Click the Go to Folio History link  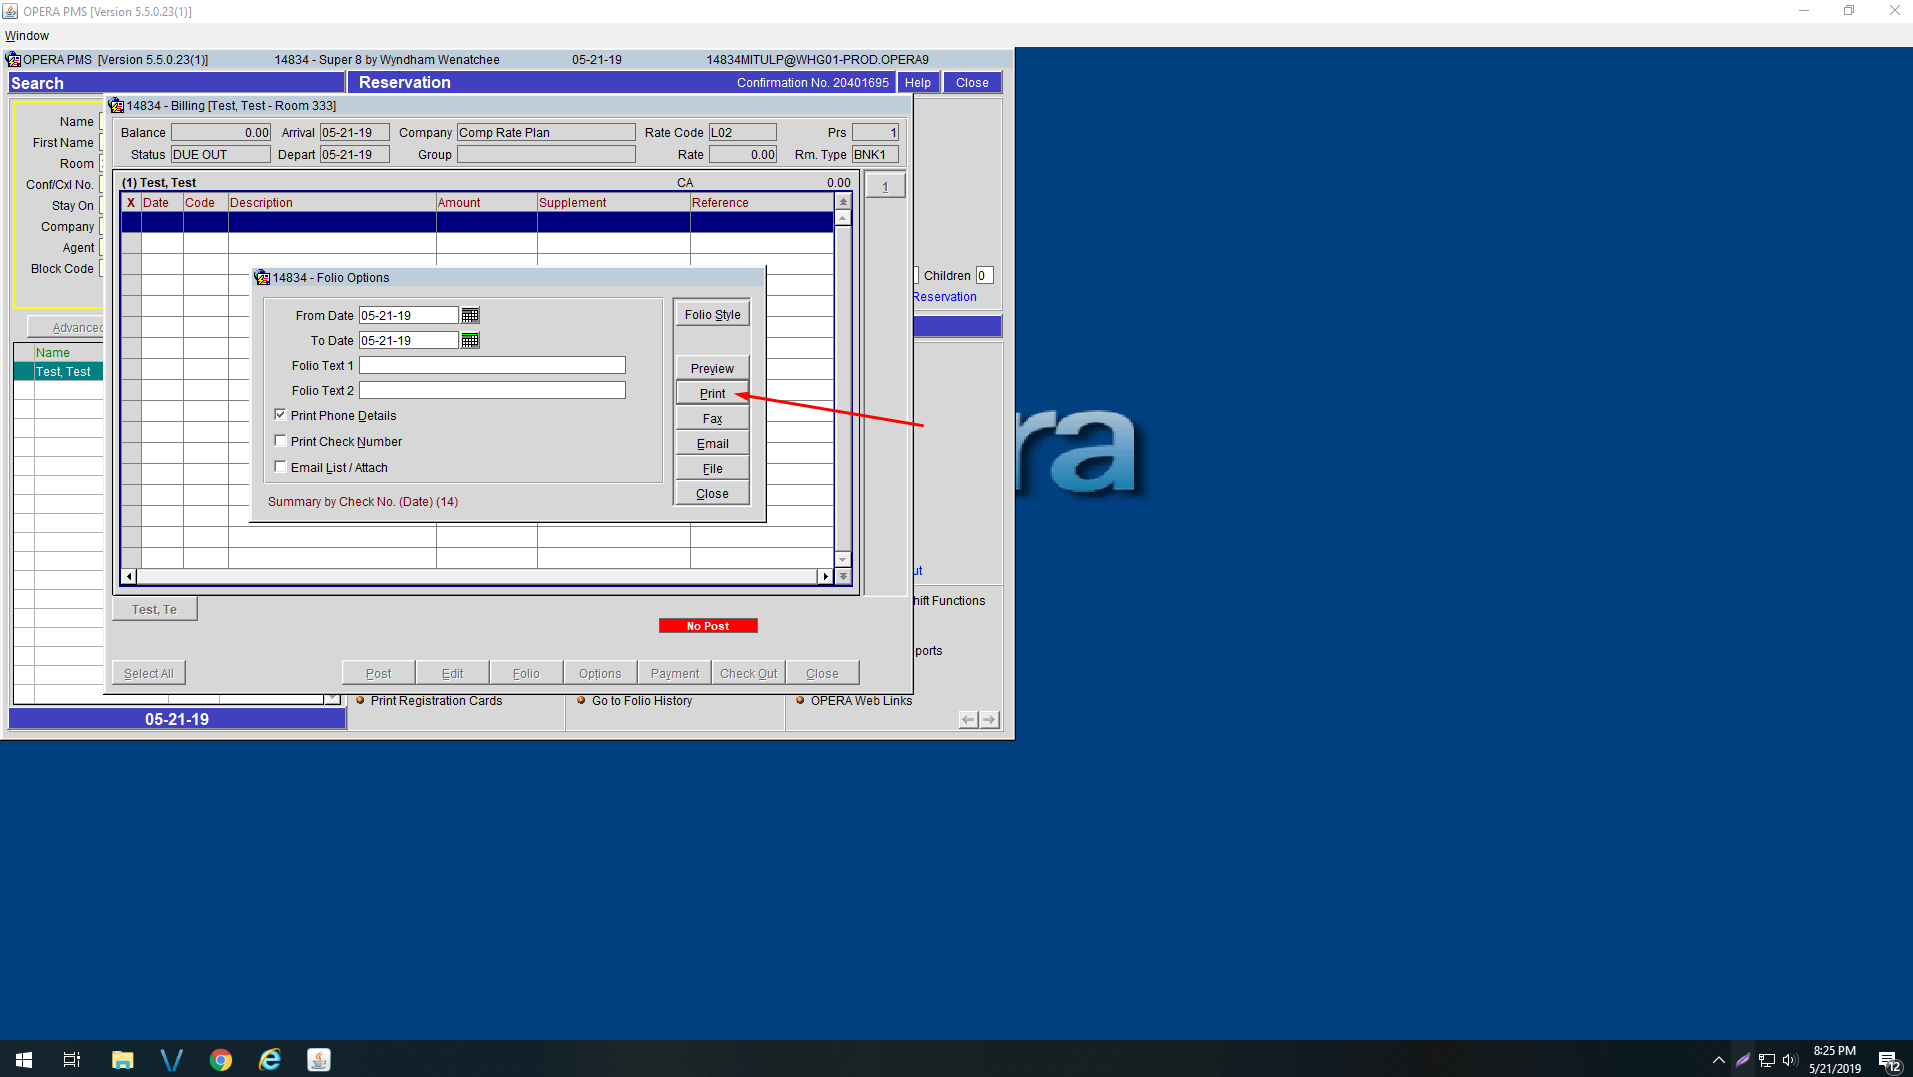[x=643, y=700]
